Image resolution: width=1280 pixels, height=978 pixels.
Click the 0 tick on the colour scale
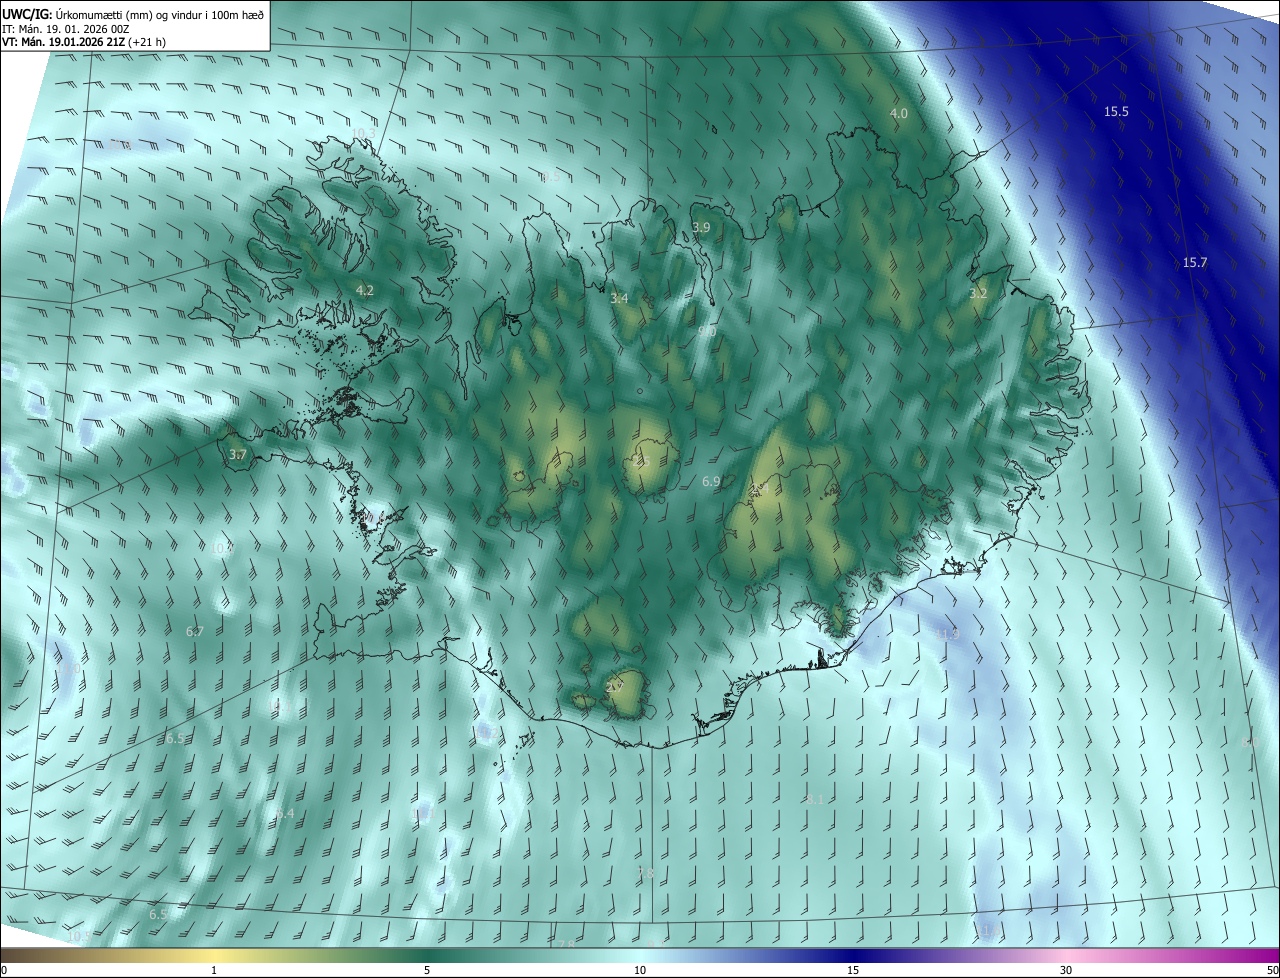point(4,970)
